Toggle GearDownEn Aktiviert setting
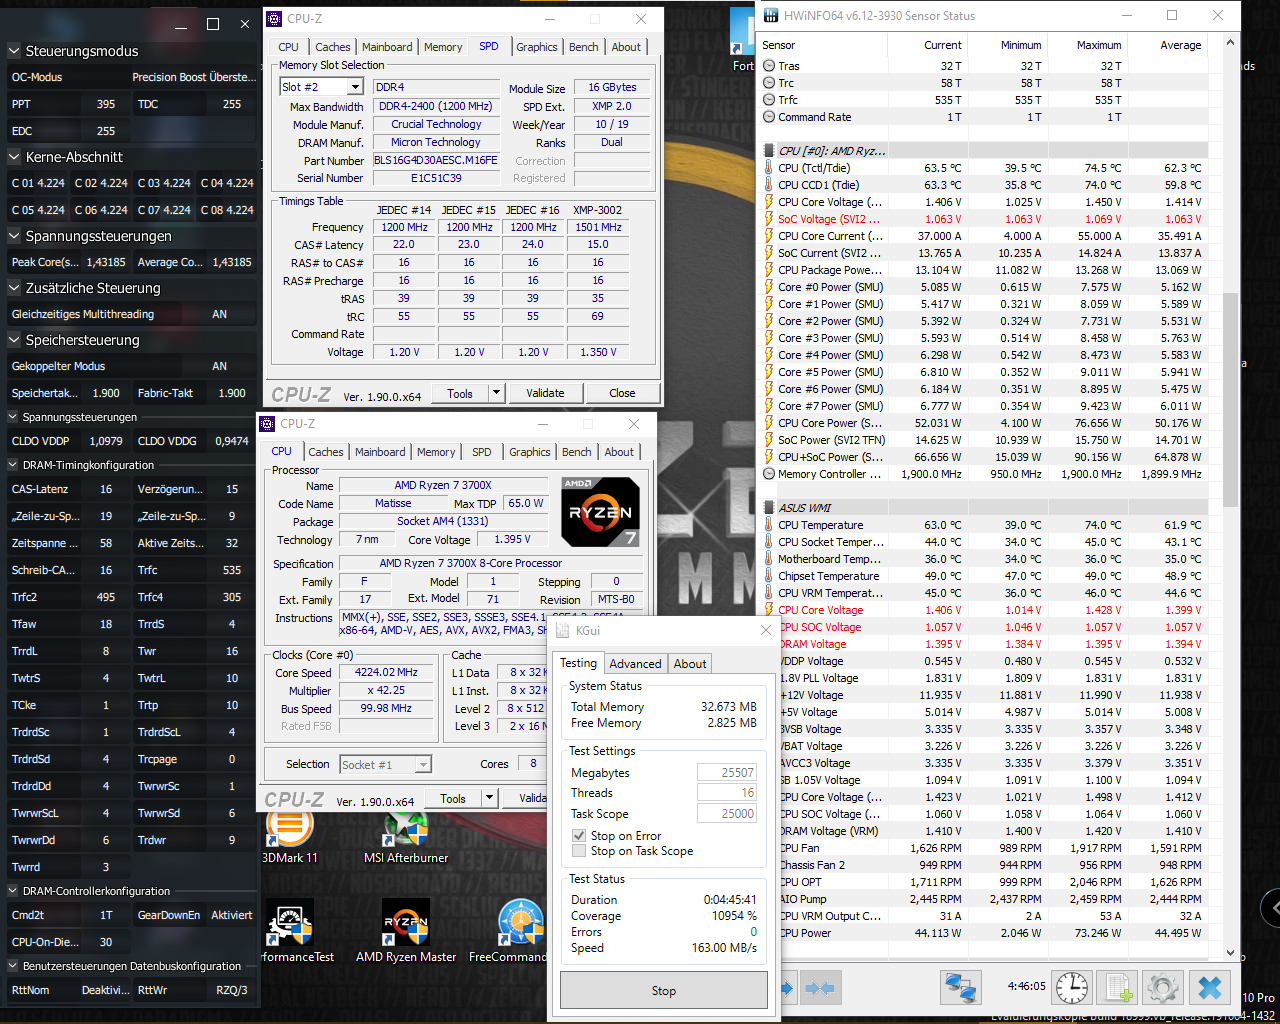Viewport: 1280px width, 1024px height. [231, 915]
